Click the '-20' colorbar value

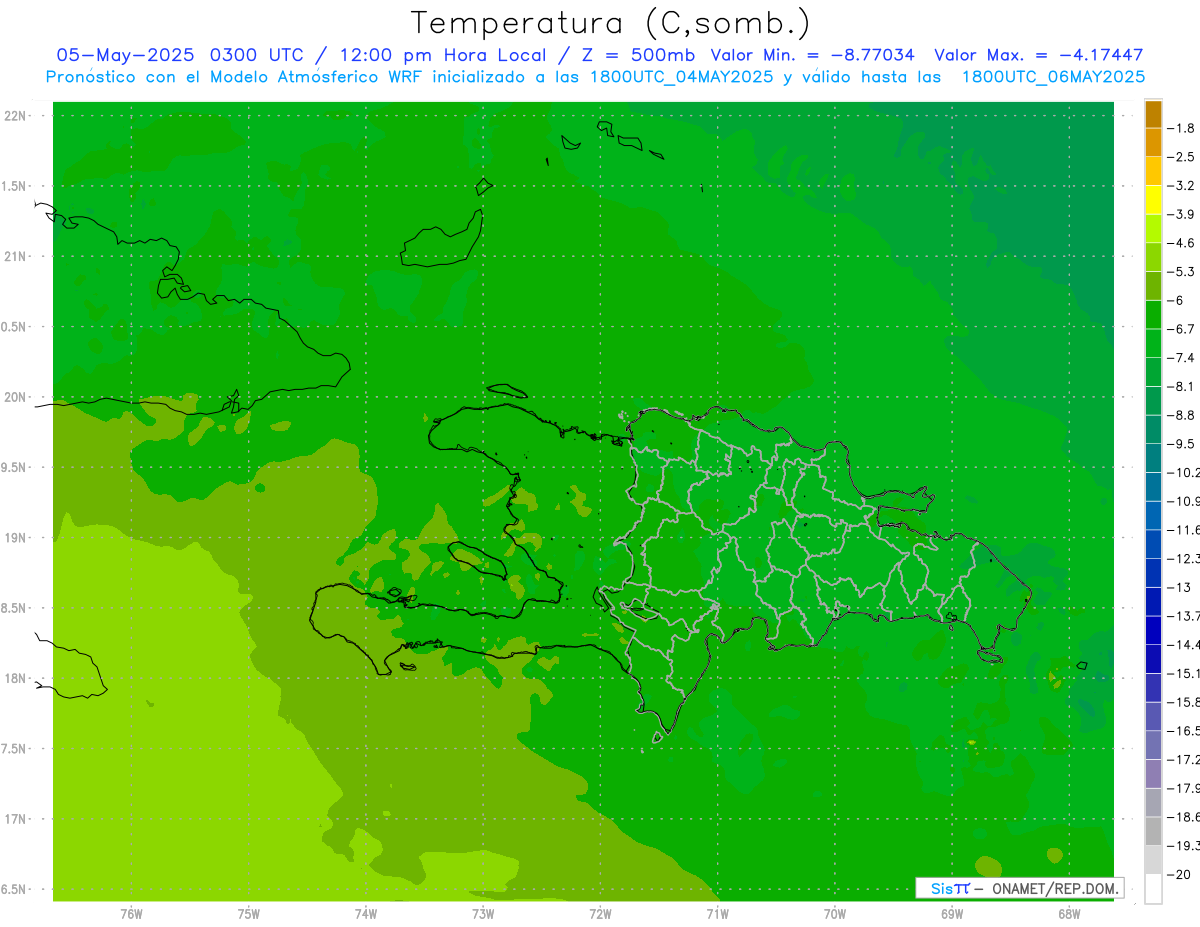click(1179, 874)
